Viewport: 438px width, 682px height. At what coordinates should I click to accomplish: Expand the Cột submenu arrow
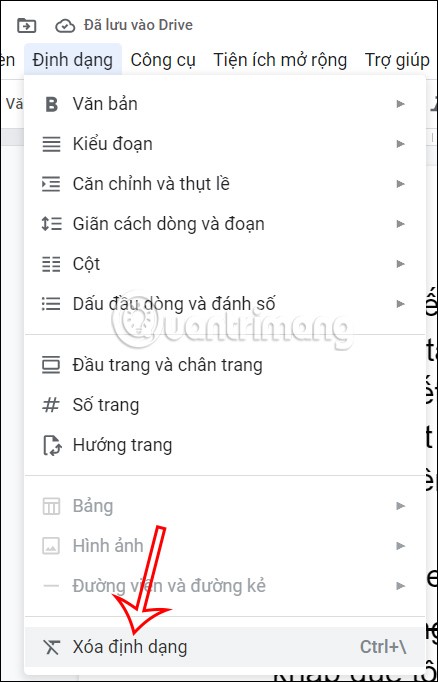click(x=401, y=264)
